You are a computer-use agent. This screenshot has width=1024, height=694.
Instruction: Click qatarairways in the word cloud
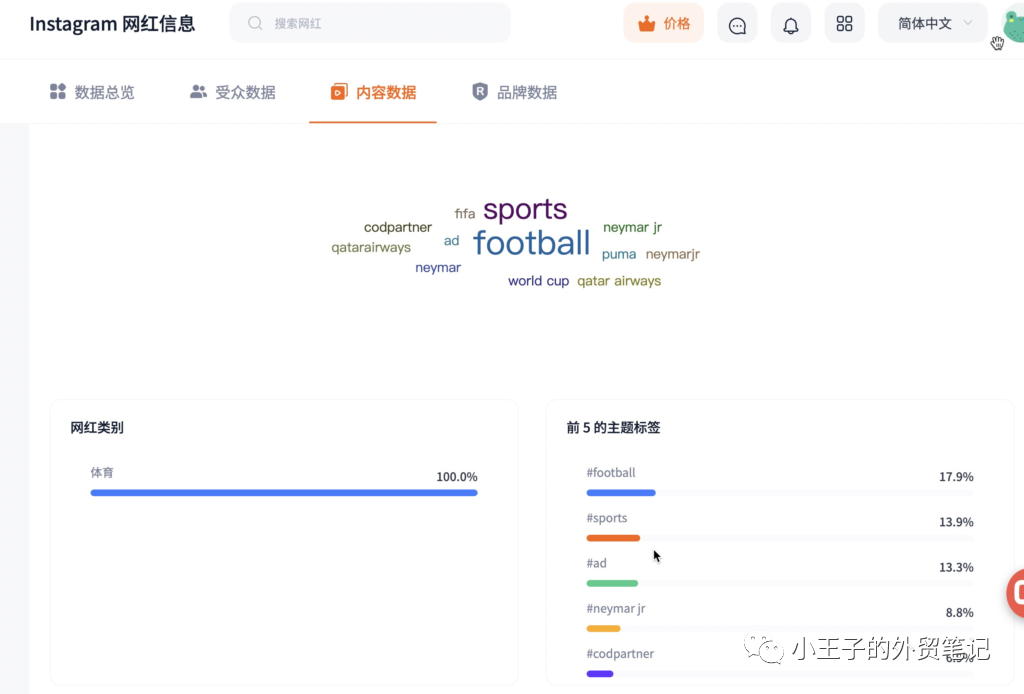371,247
